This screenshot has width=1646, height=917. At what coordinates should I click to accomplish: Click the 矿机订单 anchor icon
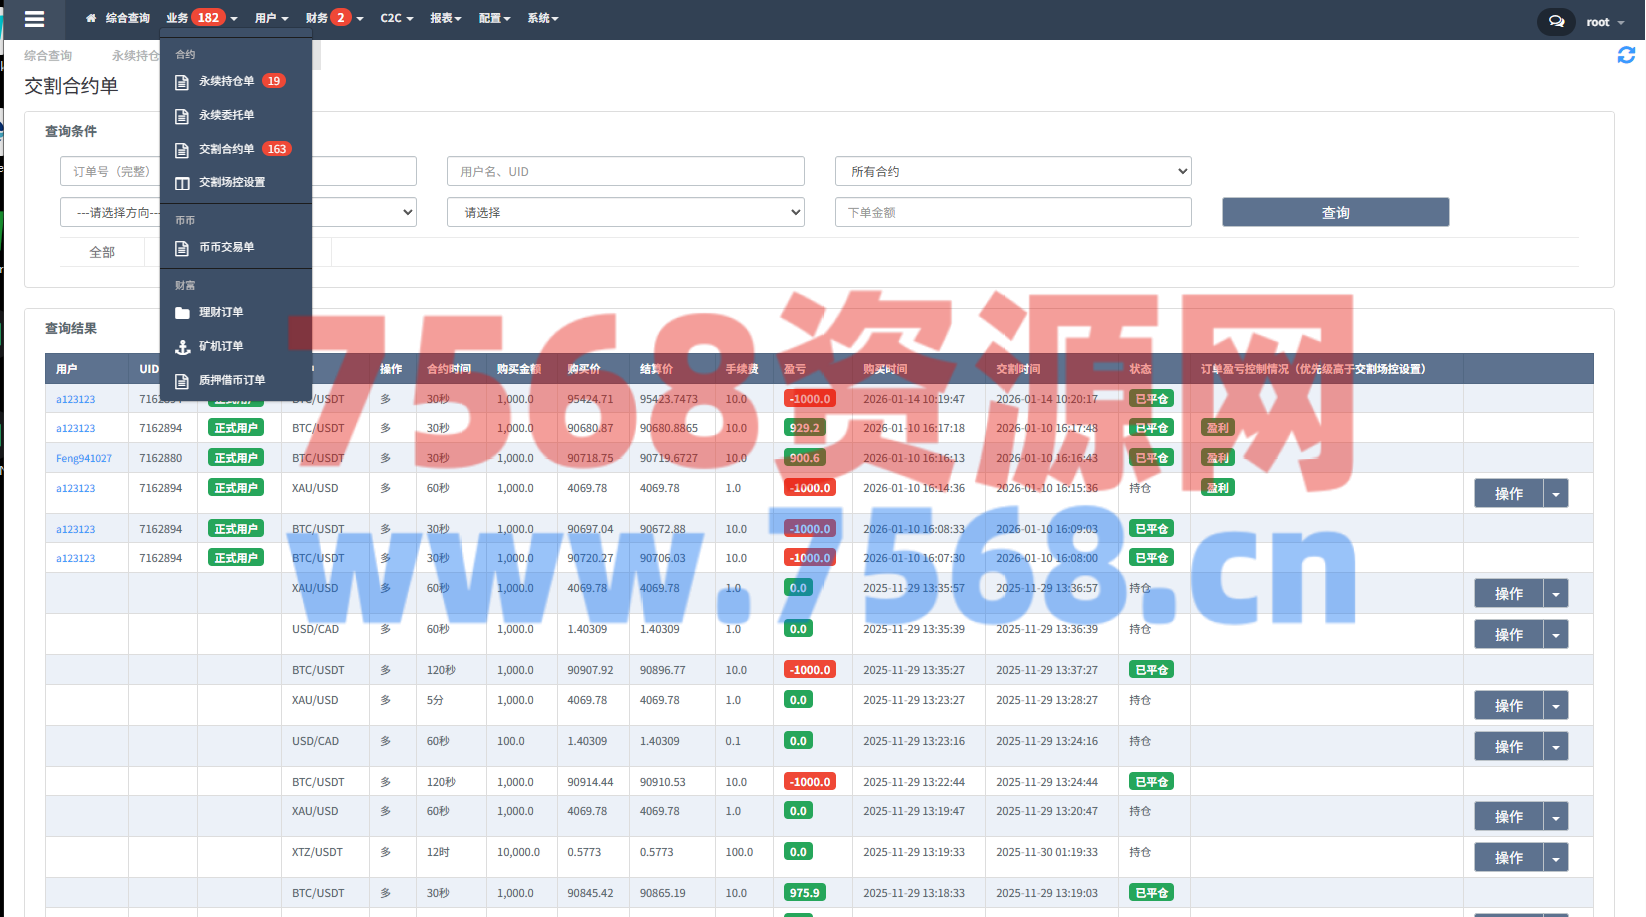click(182, 347)
